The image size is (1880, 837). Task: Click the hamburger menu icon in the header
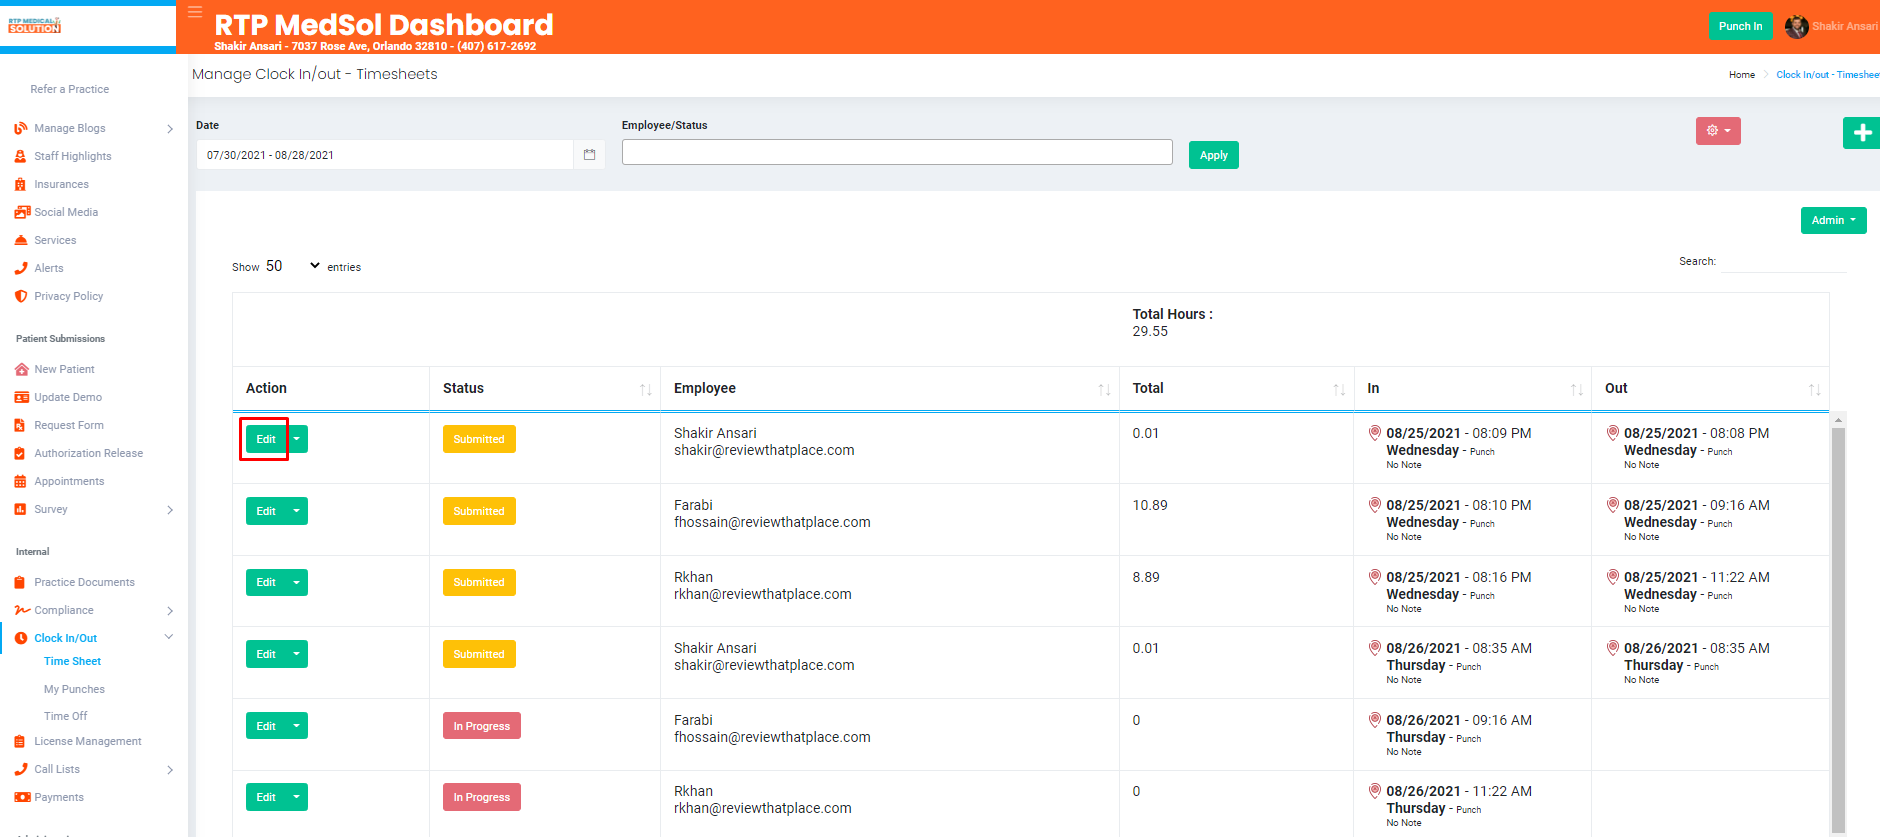pos(195,13)
